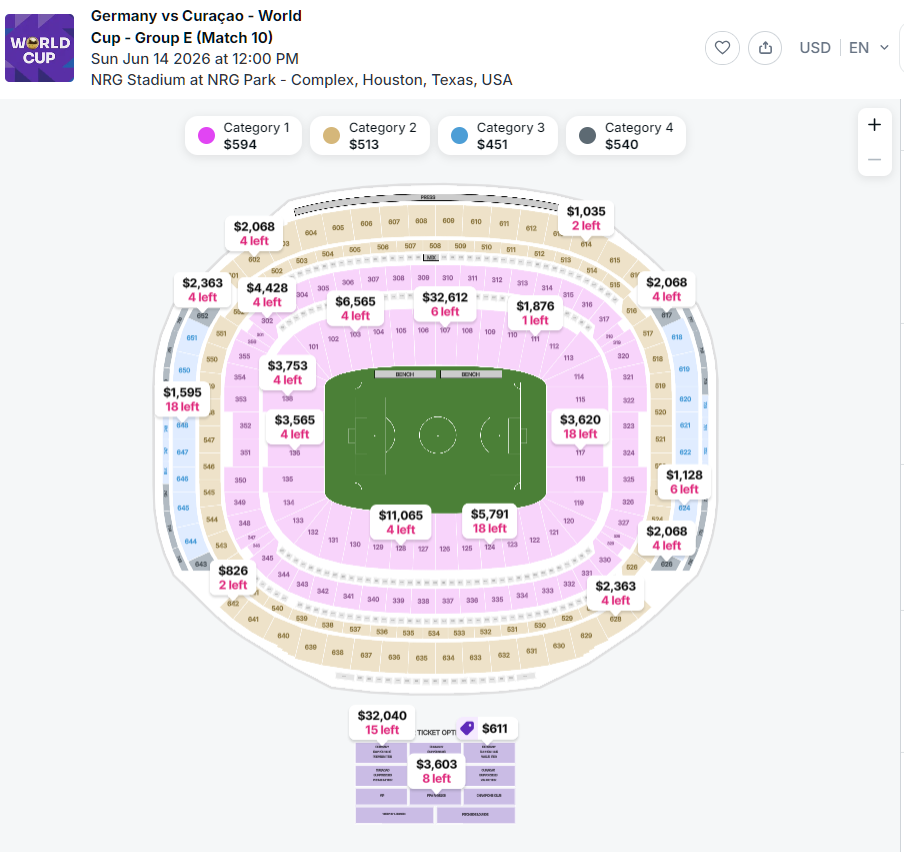Image resolution: width=904 pixels, height=852 pixels.
Task: Click the World Cup logo
Action: (x=39, y=48)
